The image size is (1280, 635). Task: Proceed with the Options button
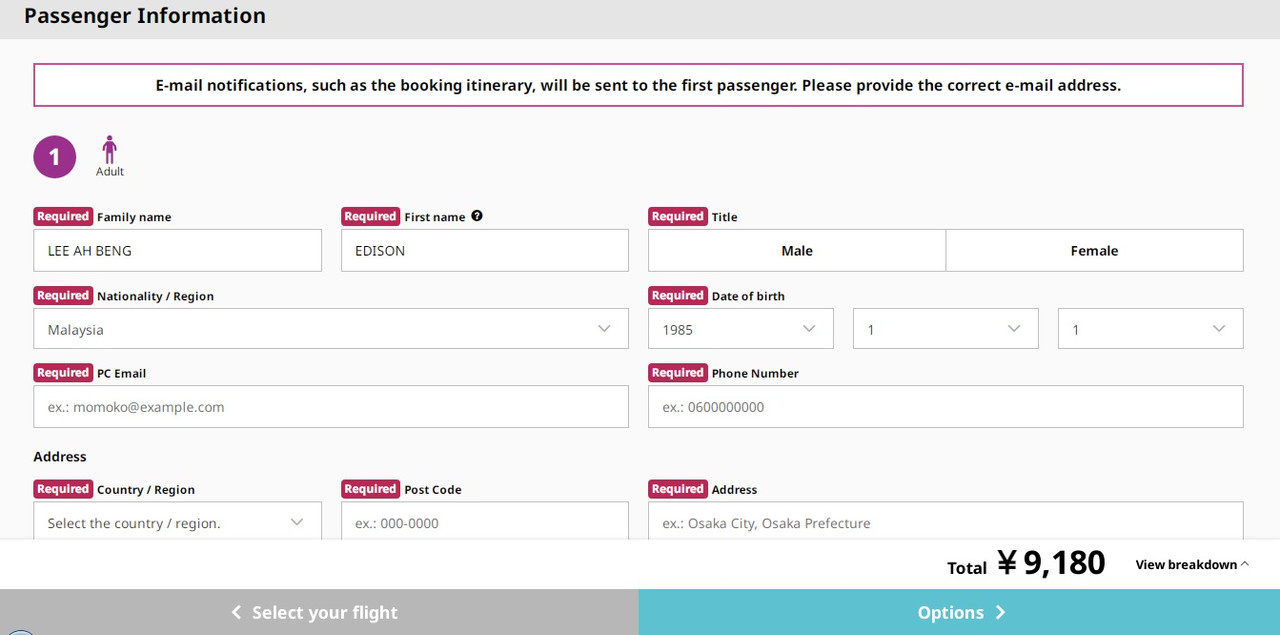(958, 612)
